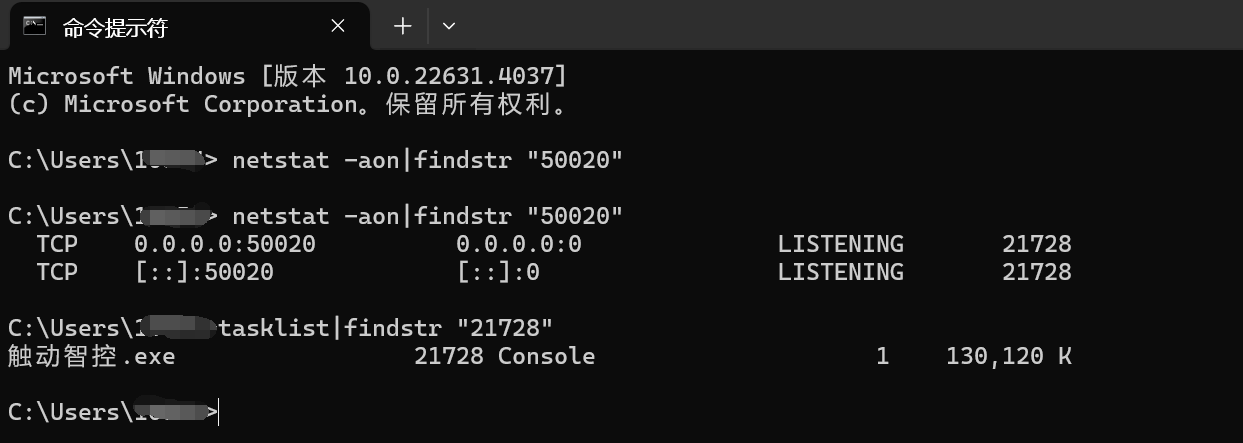This screenshot has width=1243, height=443.
Task: Click the second netstat -aon command line
Action: pyautogui.click(x=316, y=216)
